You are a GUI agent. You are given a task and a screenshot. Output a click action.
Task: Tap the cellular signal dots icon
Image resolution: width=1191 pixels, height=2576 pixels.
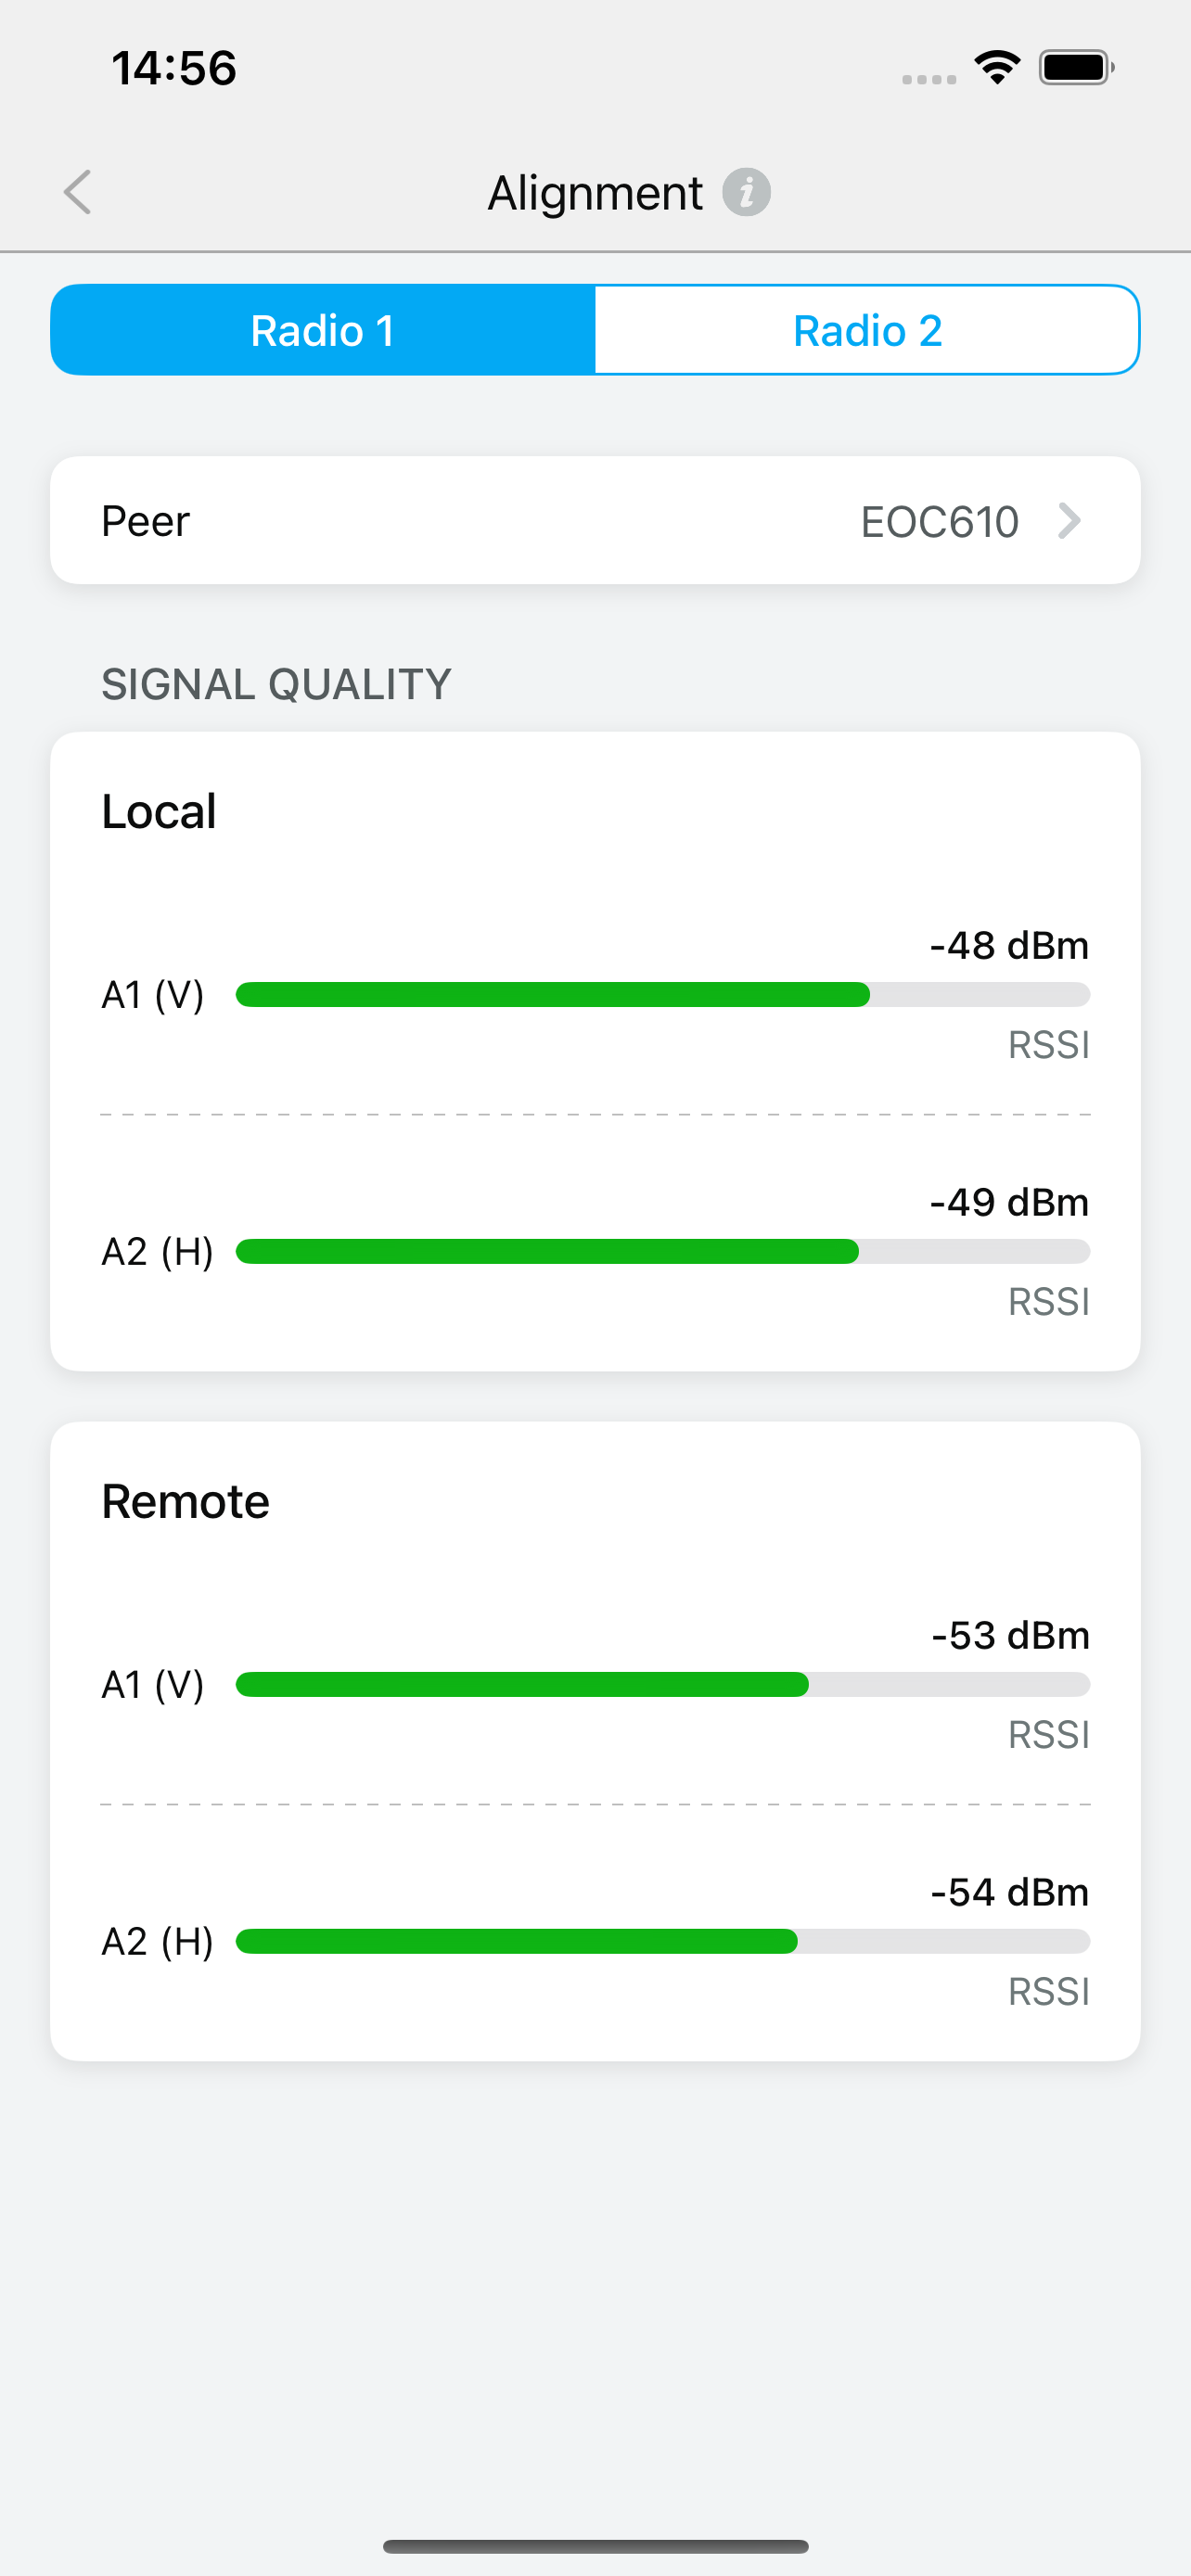pos(929,79)
